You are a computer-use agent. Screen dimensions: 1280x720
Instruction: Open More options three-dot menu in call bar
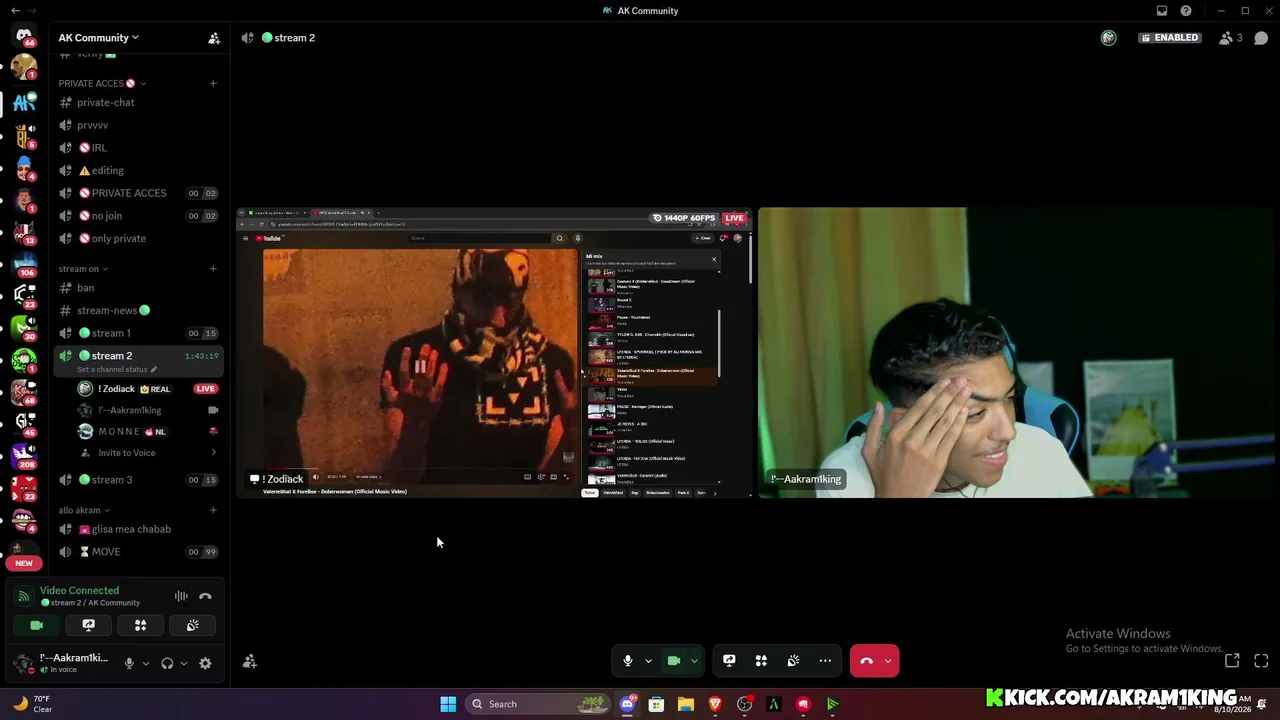[x=825, y=661]
